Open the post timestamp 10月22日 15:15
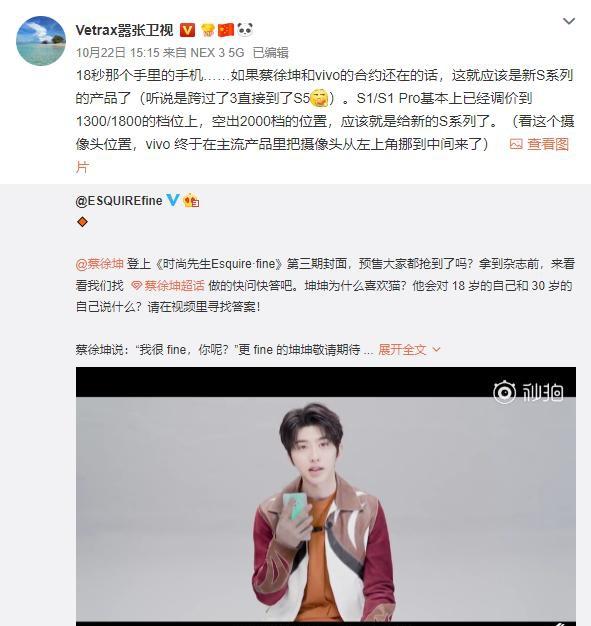Image resolution: width=591 pixels, height=626 pixels. pyautogui.click(x=117, y=53)
